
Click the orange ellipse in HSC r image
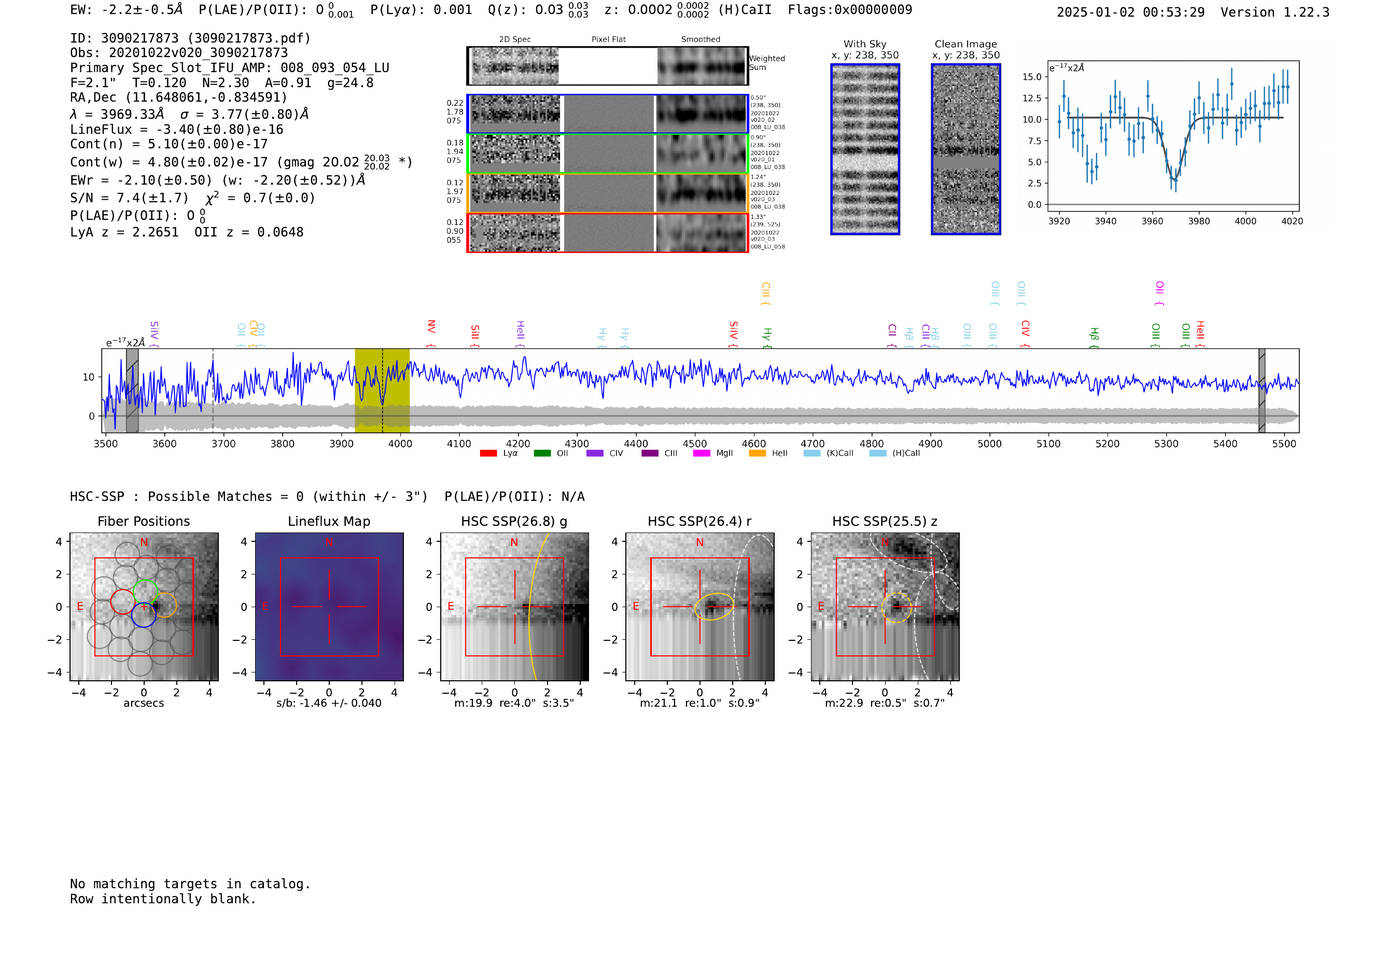[x=714, y=606]
